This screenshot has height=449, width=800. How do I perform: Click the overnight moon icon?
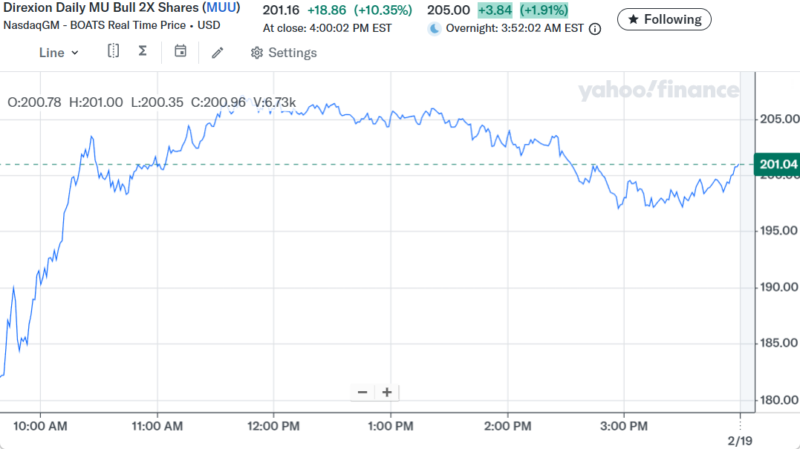(434, 29)
